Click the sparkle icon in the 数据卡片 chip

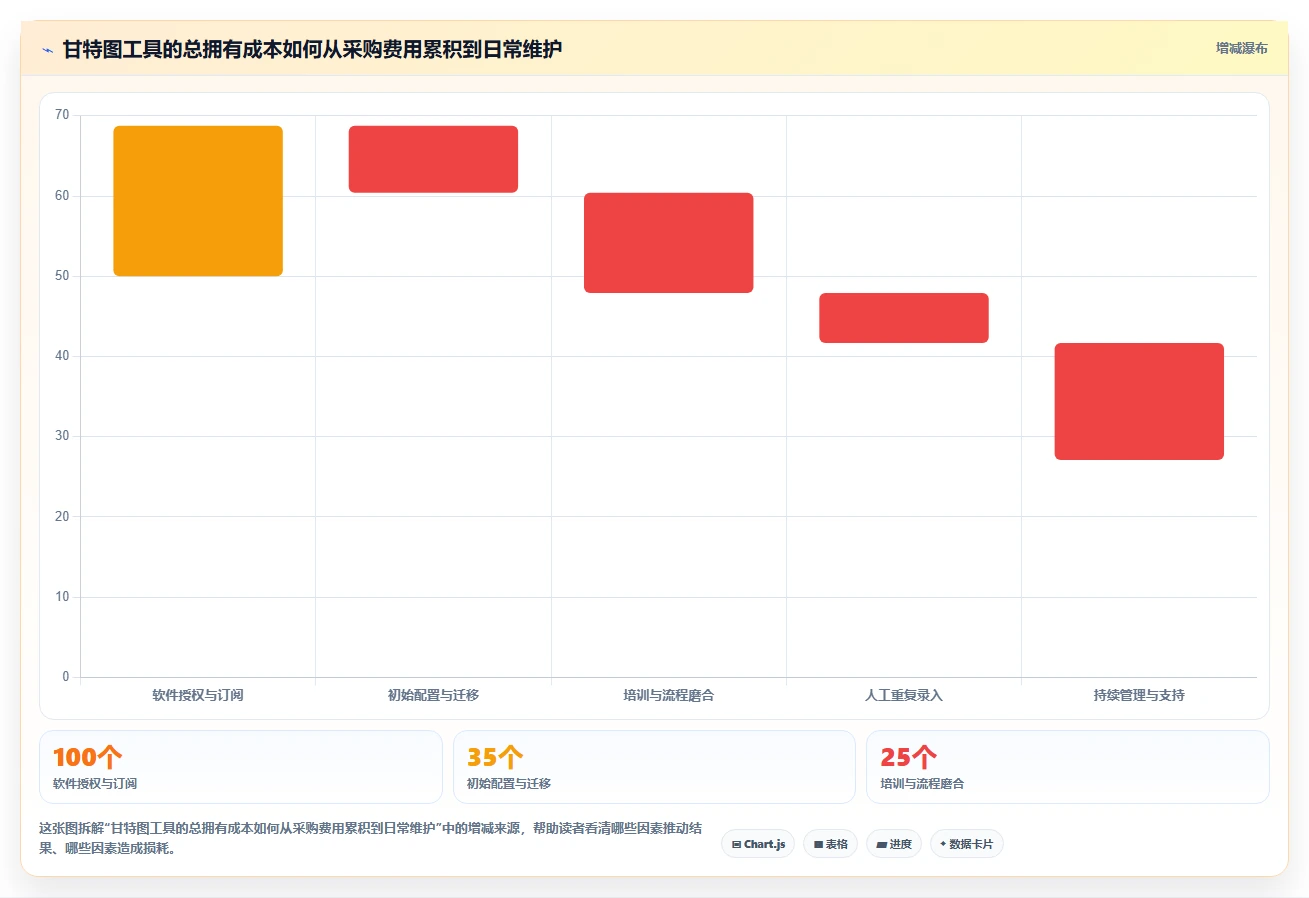point(943,844)
